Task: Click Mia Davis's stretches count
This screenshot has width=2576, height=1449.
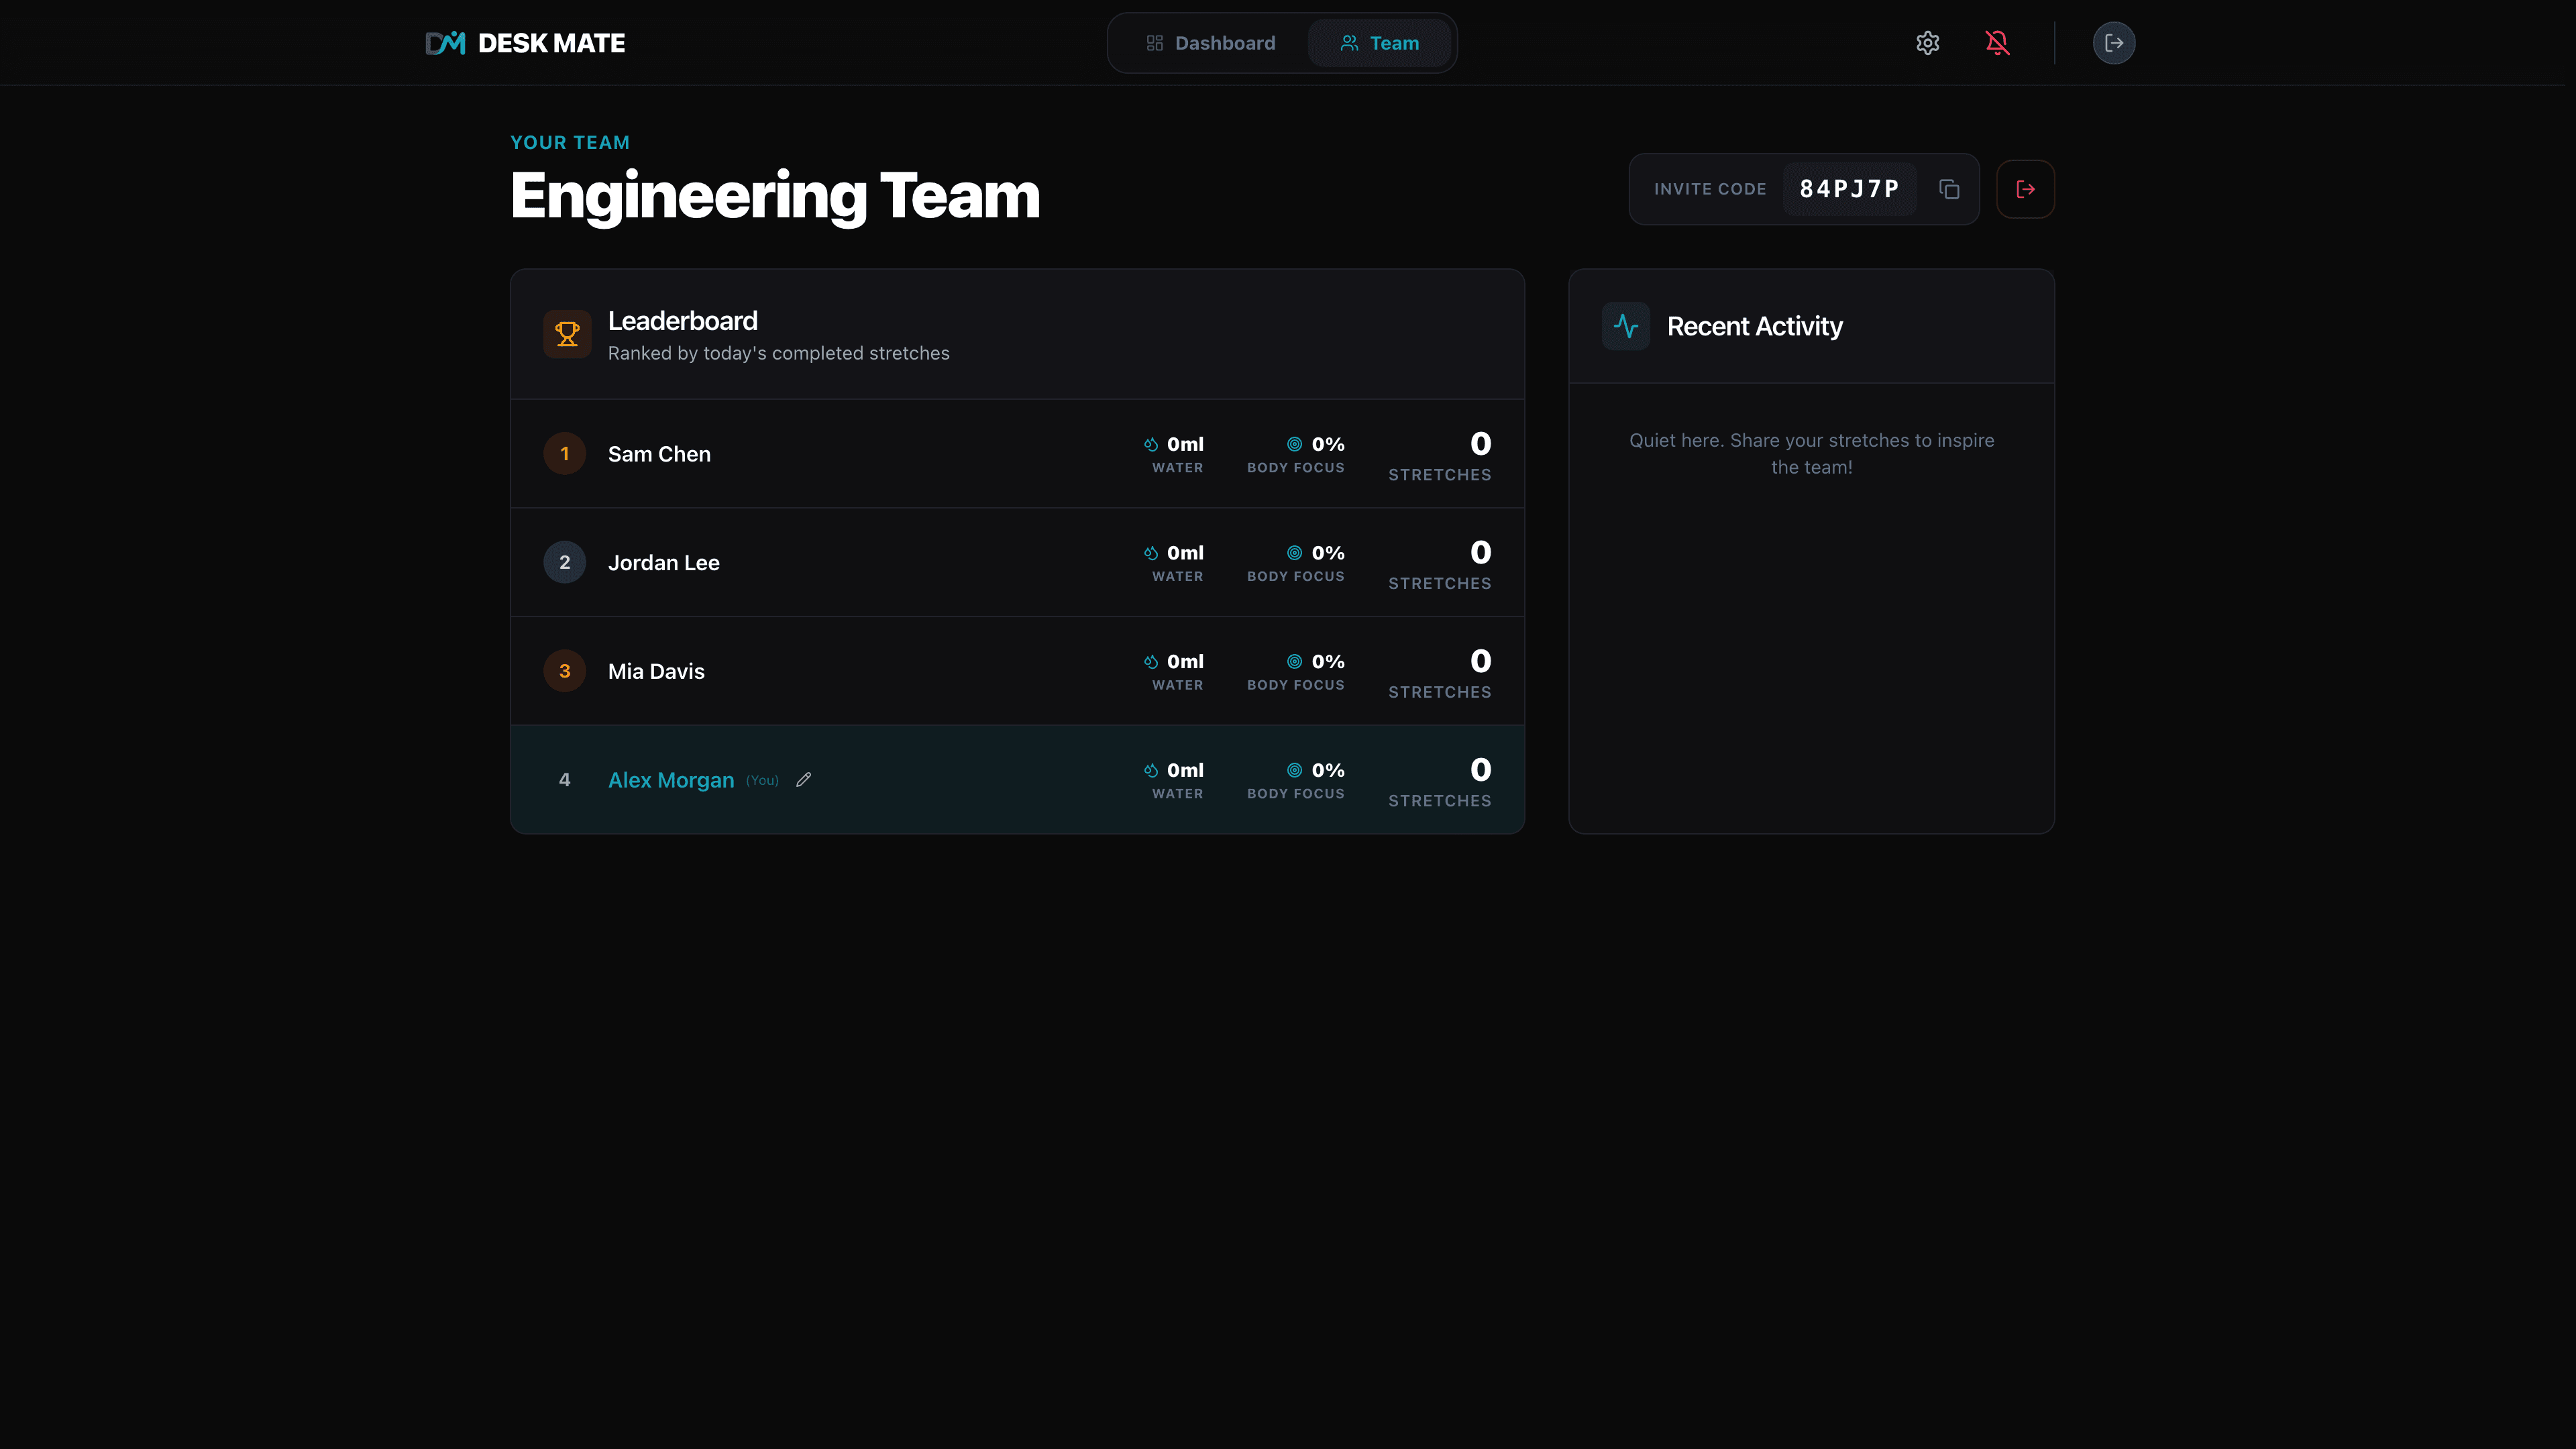Action: [x=1480, y=661]
